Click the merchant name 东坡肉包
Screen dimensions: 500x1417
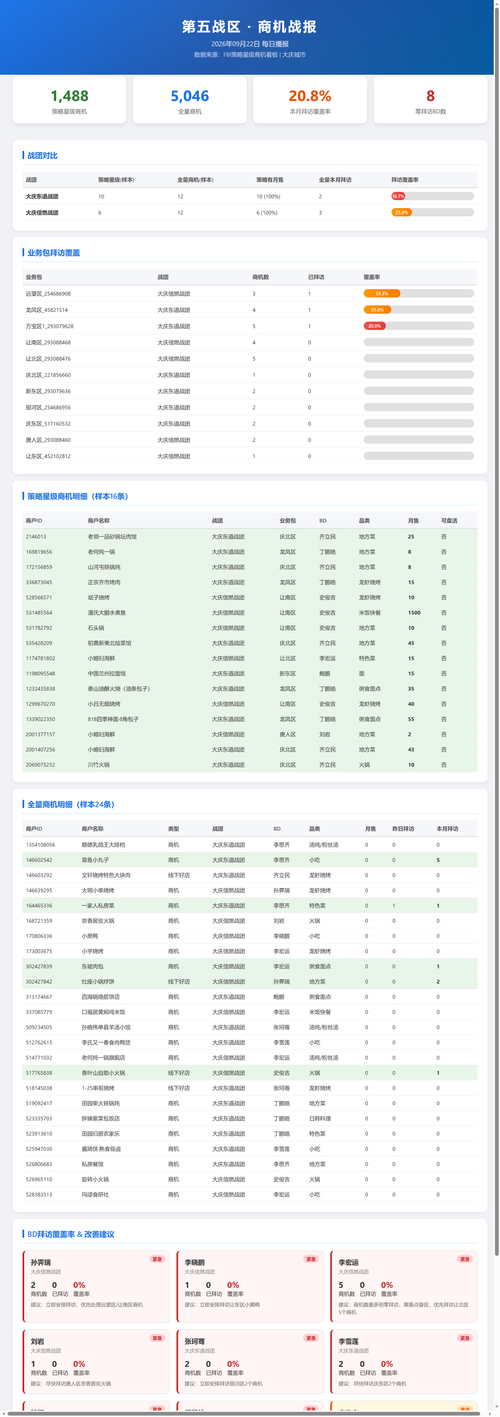point(93,966)
